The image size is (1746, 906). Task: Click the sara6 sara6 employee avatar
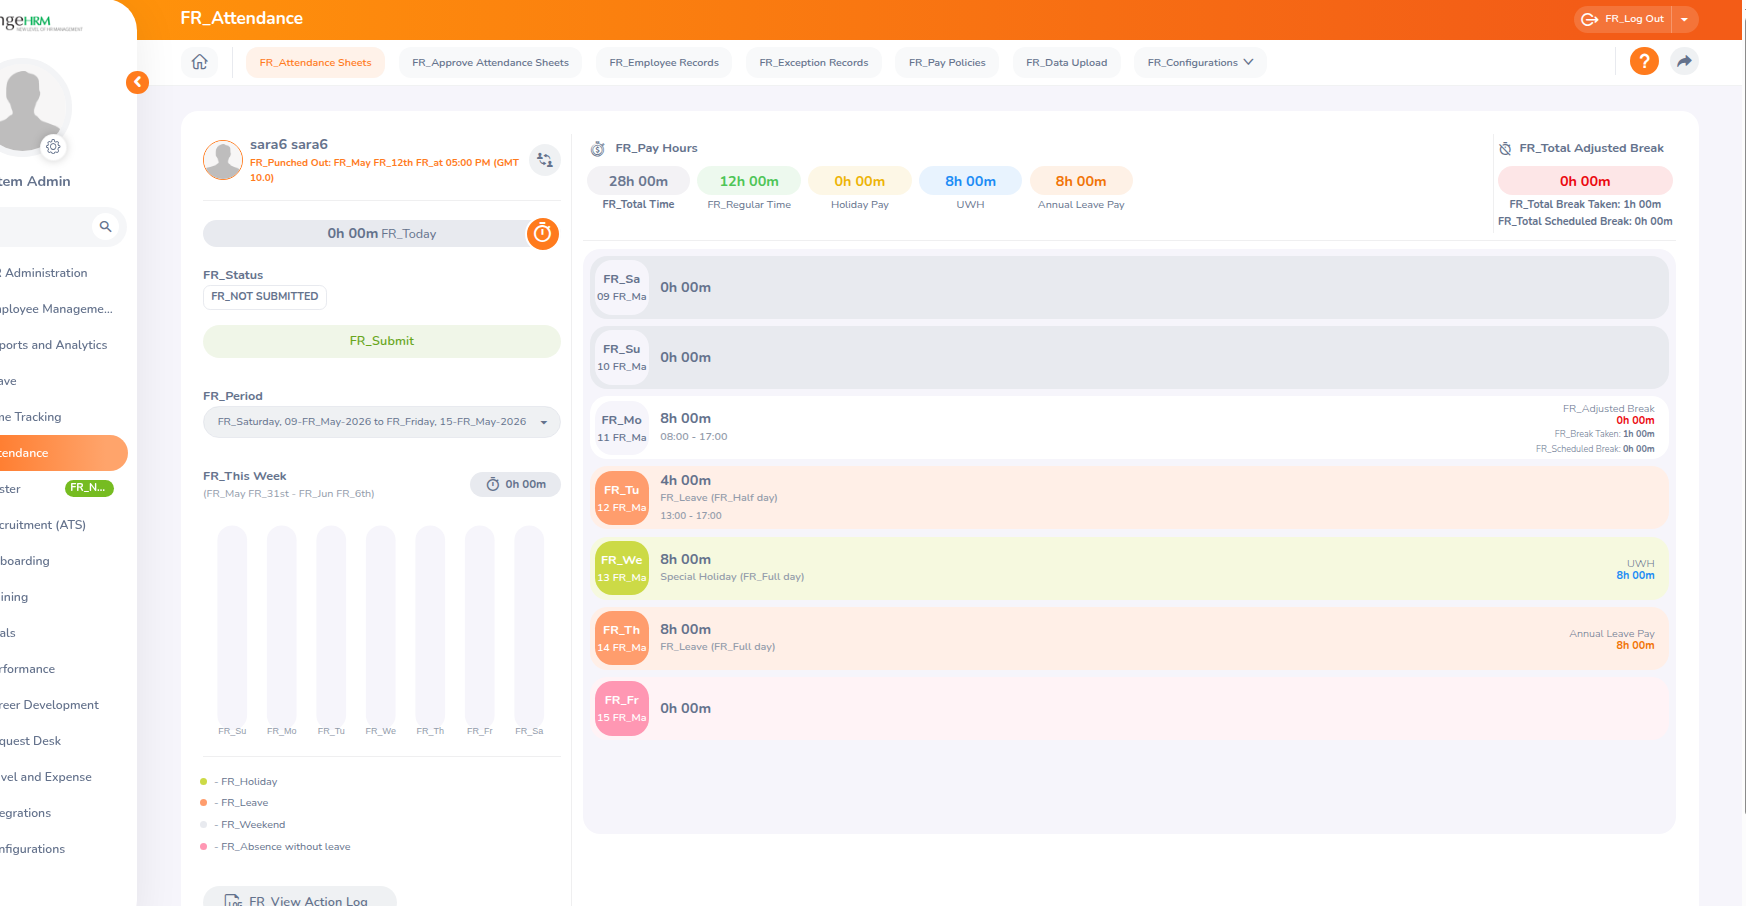tap(223, 160)
